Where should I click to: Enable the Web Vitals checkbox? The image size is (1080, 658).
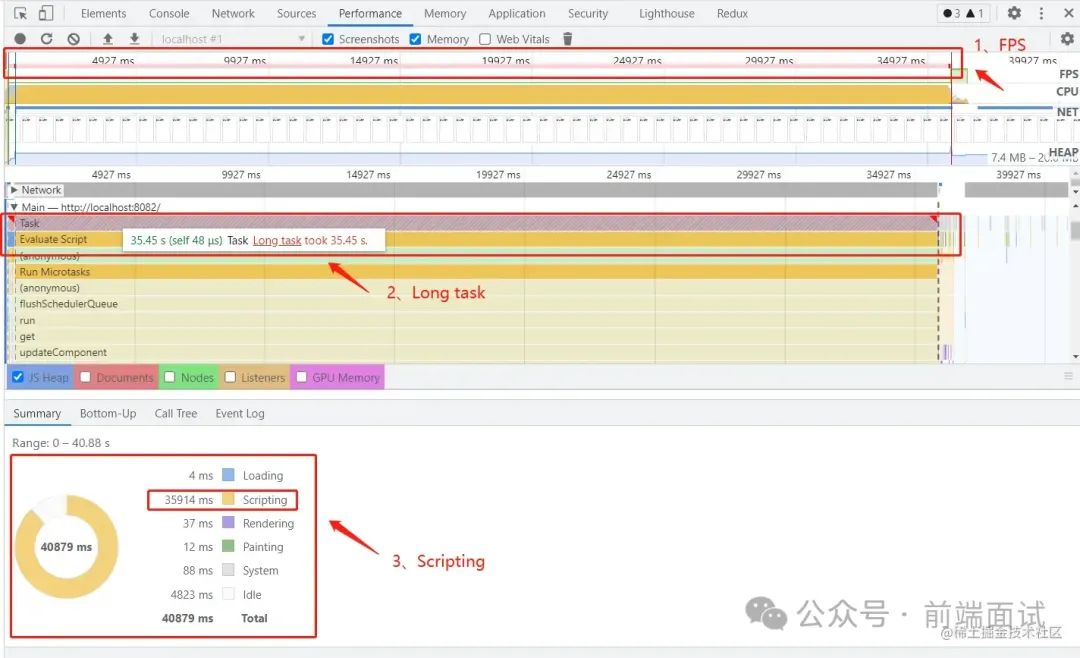(485, 39)
